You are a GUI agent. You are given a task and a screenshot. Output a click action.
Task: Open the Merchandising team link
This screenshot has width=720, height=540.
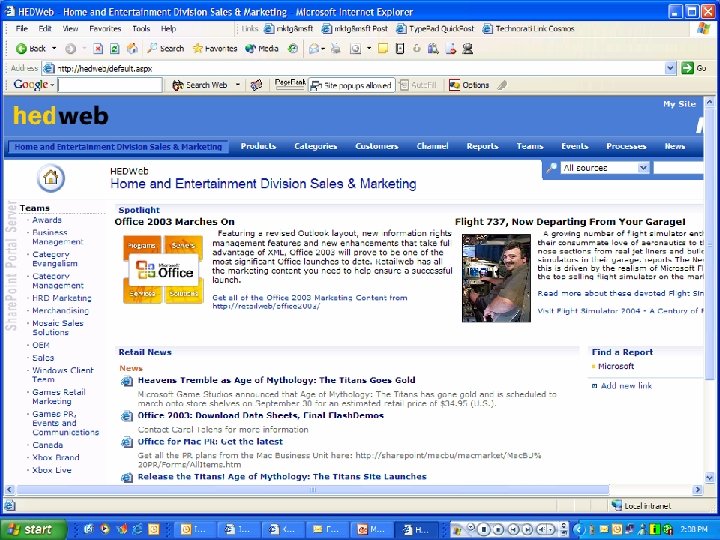pos(60,310)
